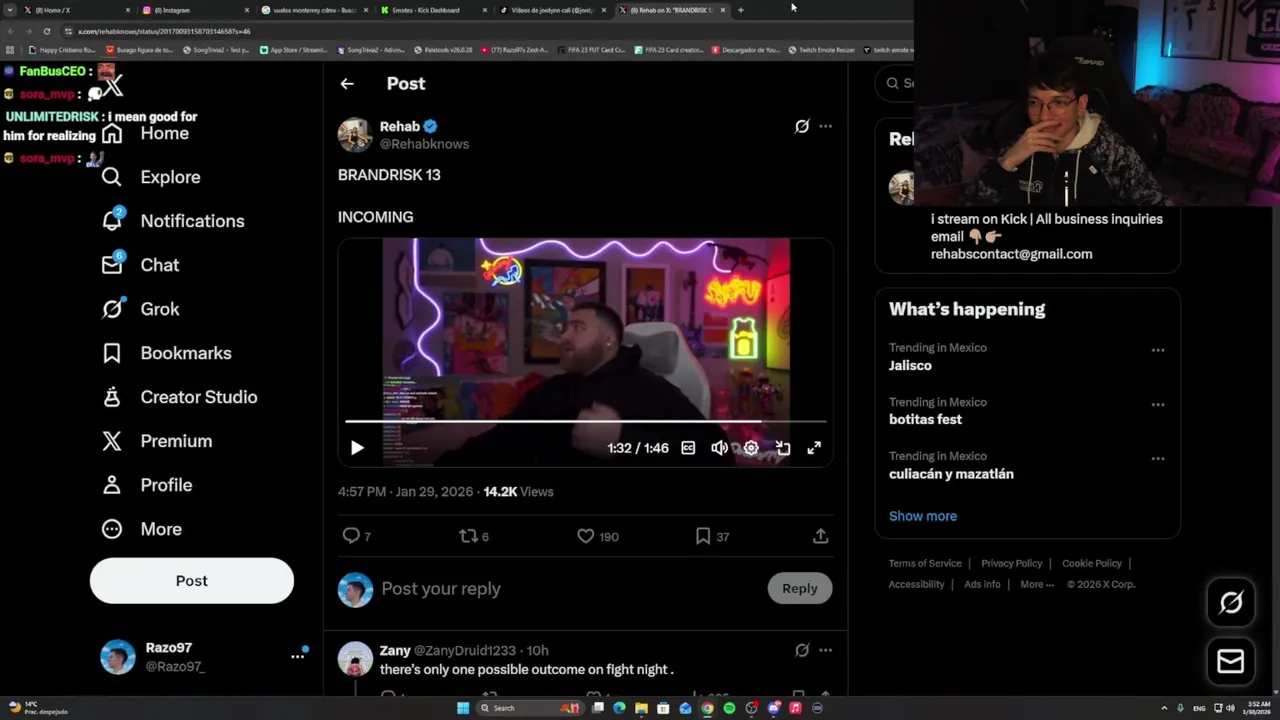1280x720 pixels.
Task: Open Explore search icon in sidebar
Action: 112,177
